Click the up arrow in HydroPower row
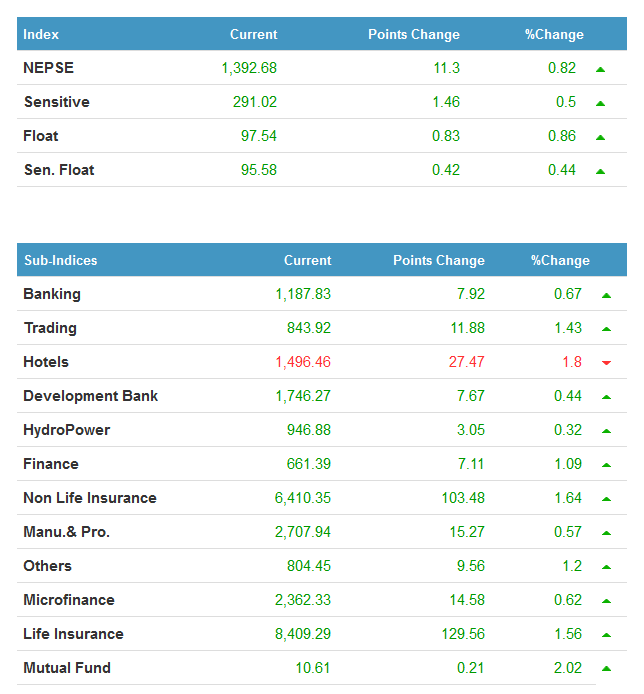The height and width of the screenshot is (694, 644). (606, 431)
